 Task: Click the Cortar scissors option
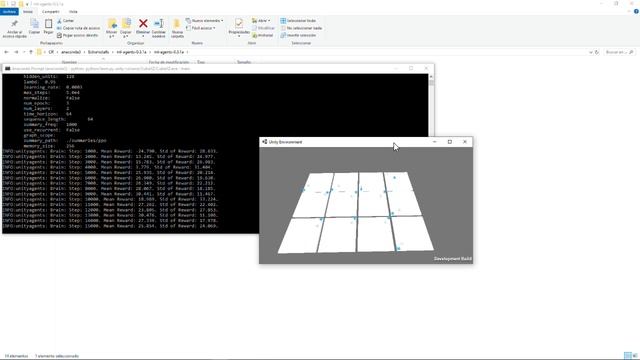coord(65,20)
